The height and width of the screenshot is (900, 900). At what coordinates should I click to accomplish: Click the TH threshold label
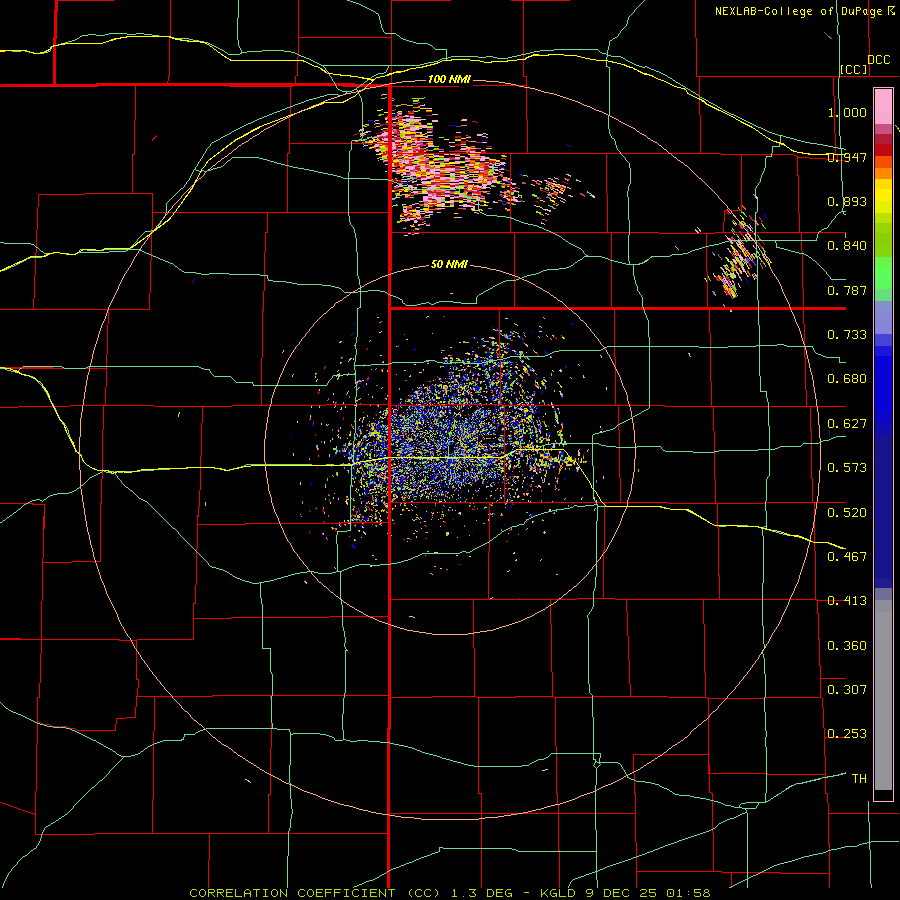[x=859, y=779]
